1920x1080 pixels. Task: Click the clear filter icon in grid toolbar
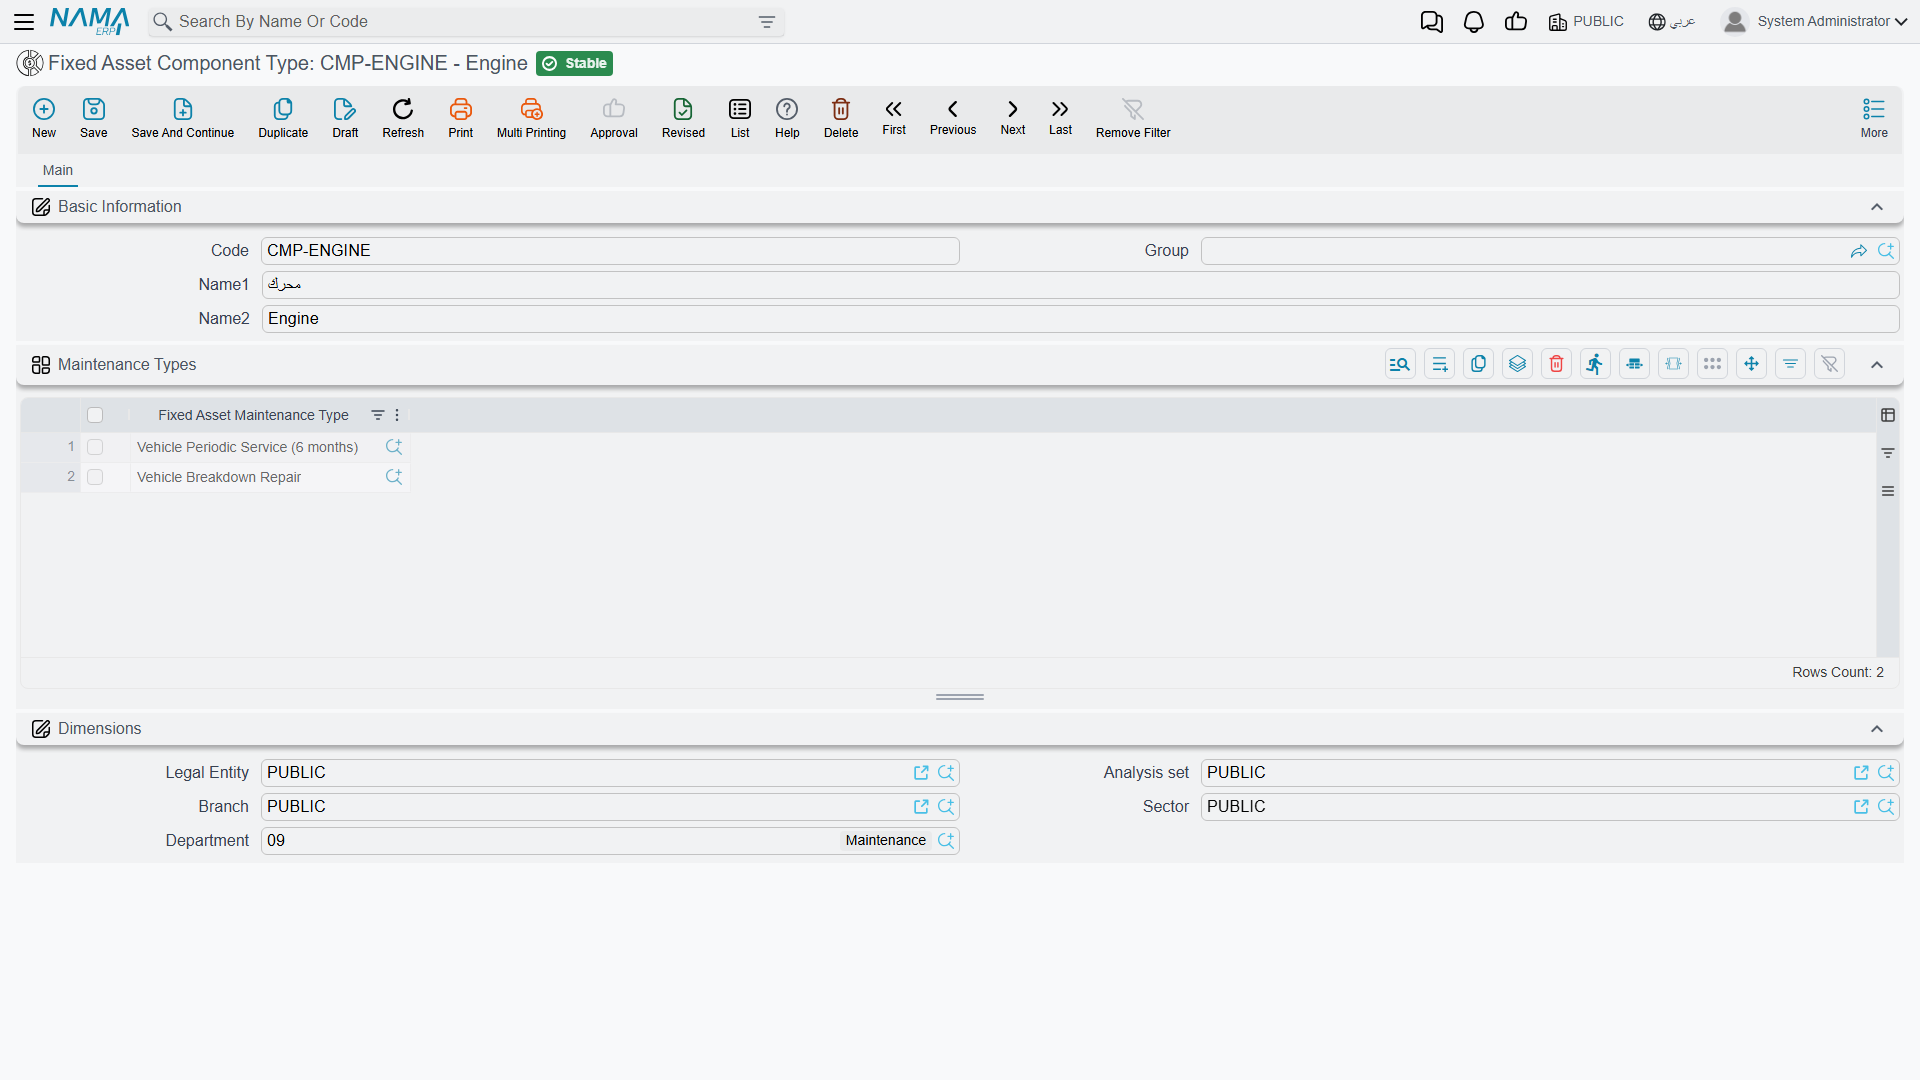1829,364
